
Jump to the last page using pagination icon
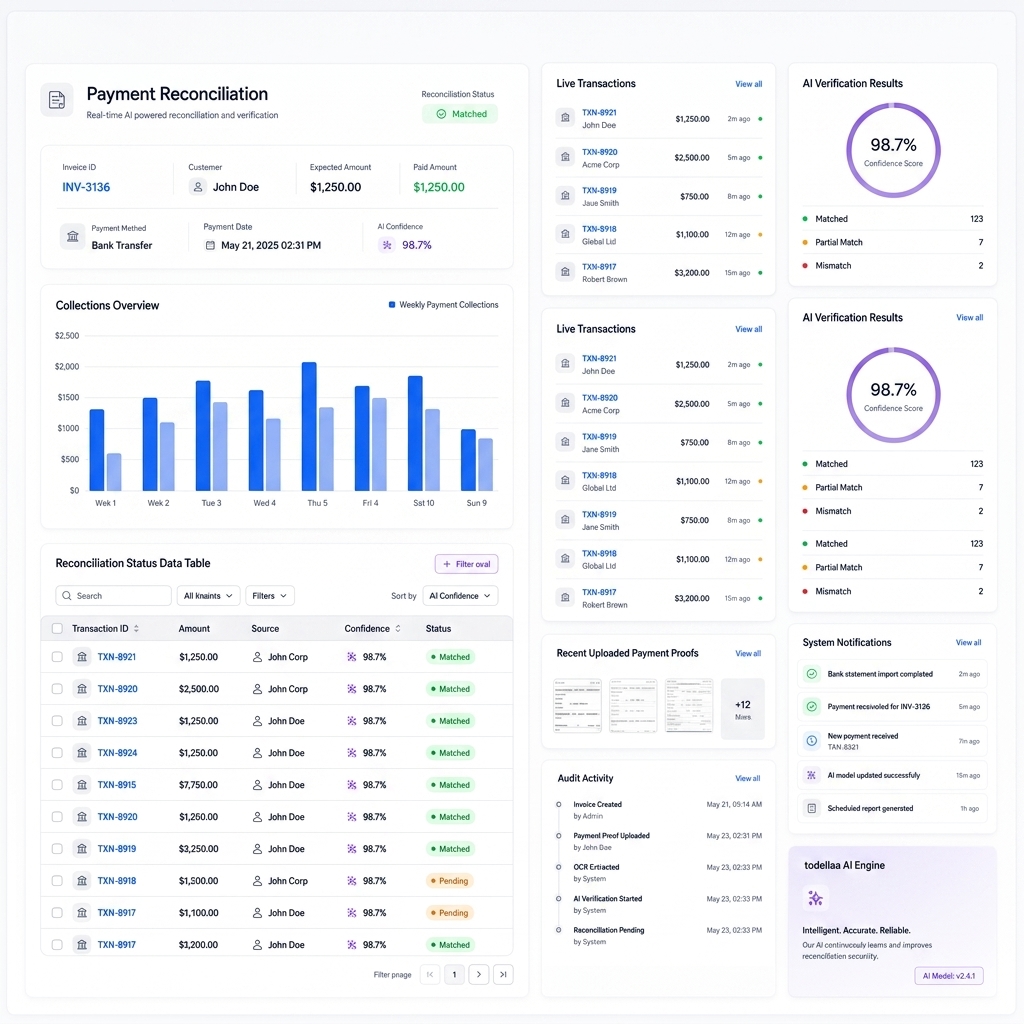point(503,974)
